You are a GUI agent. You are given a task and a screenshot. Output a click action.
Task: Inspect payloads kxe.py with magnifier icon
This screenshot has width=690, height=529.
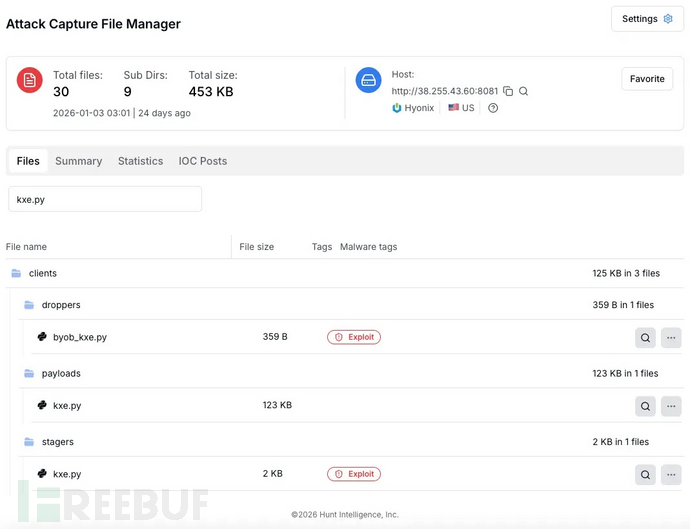coord(645,406)
